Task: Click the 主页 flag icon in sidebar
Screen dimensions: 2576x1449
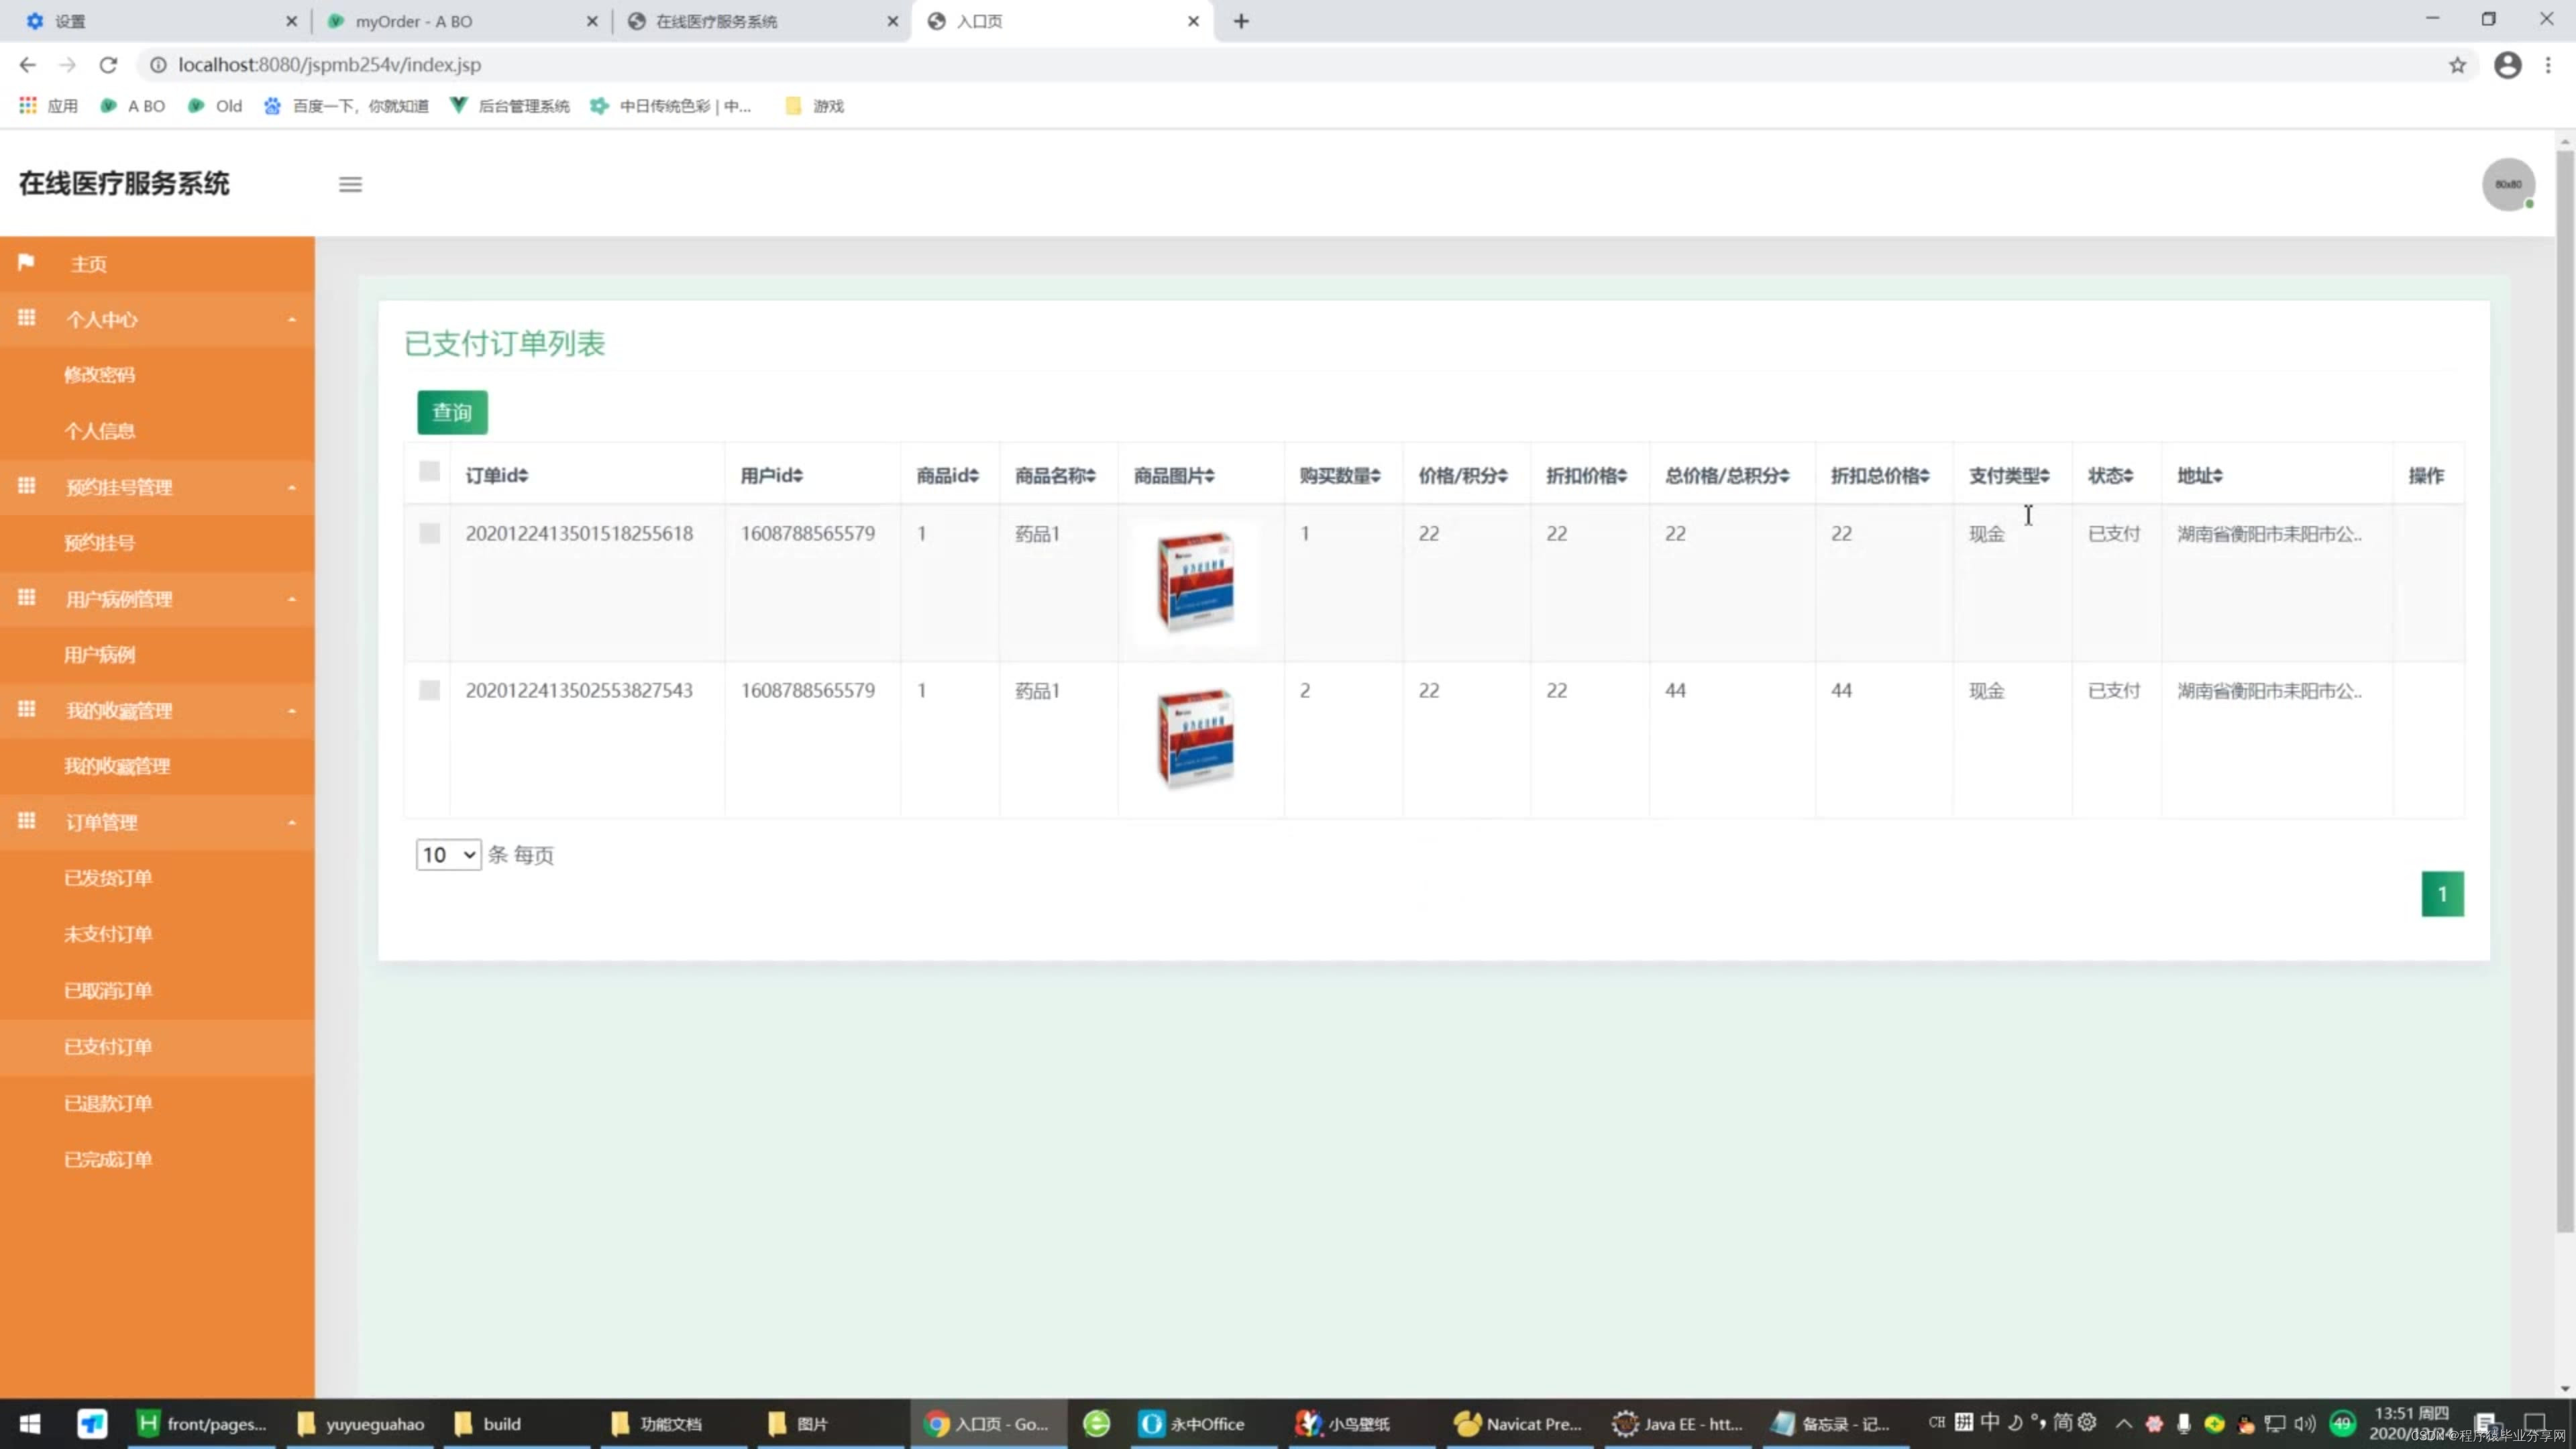Action: coord(26,263)
